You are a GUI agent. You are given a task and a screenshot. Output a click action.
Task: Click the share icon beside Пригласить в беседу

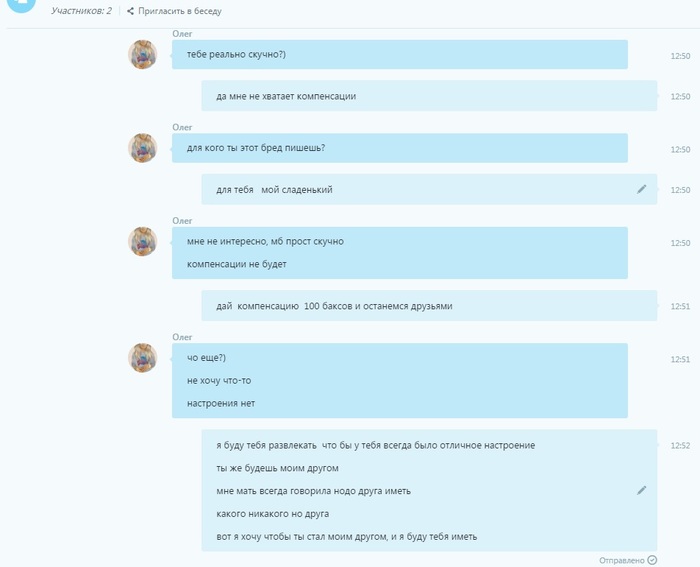[x=130, y=11]
